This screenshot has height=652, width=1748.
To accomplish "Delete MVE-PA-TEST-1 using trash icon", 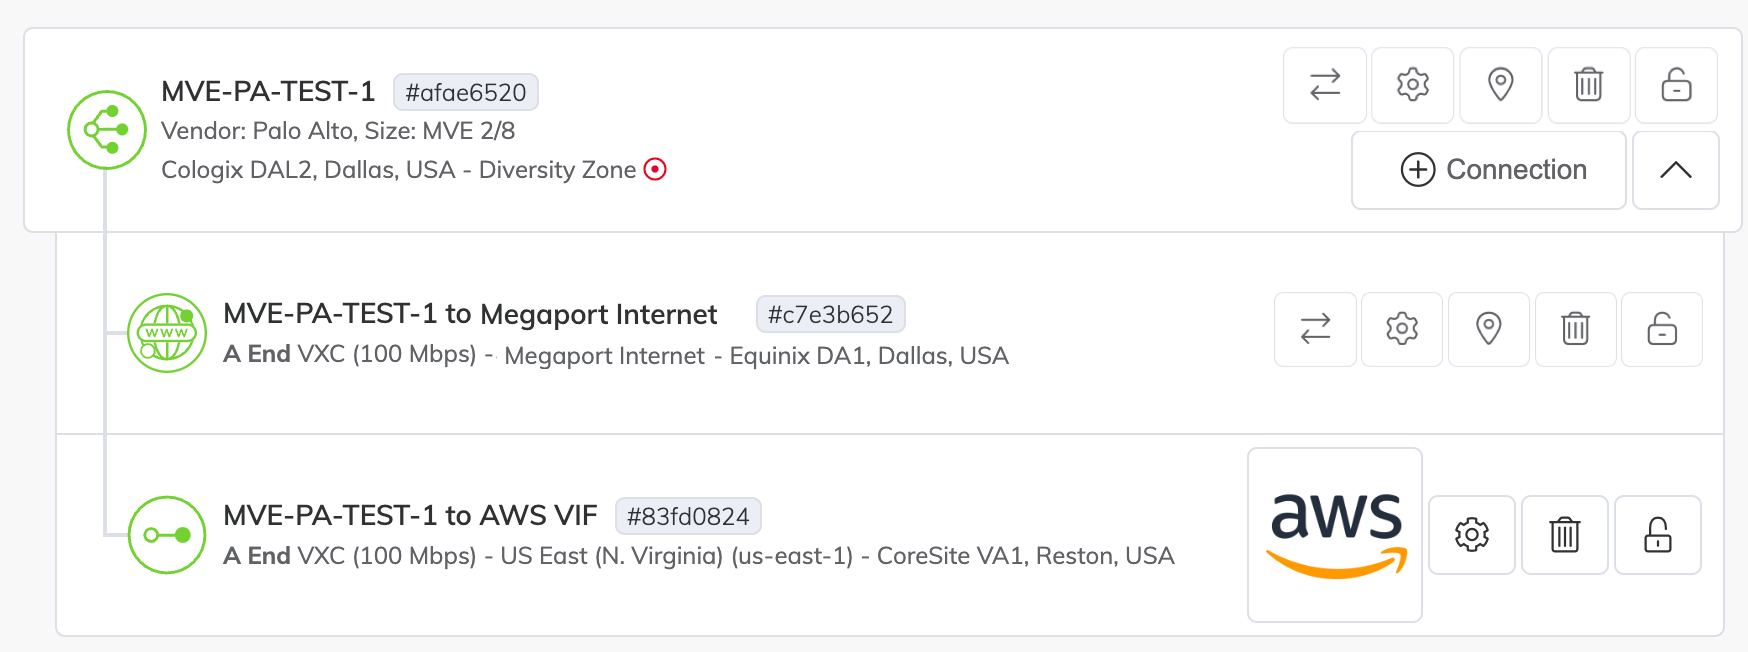I will [1588, 85].
